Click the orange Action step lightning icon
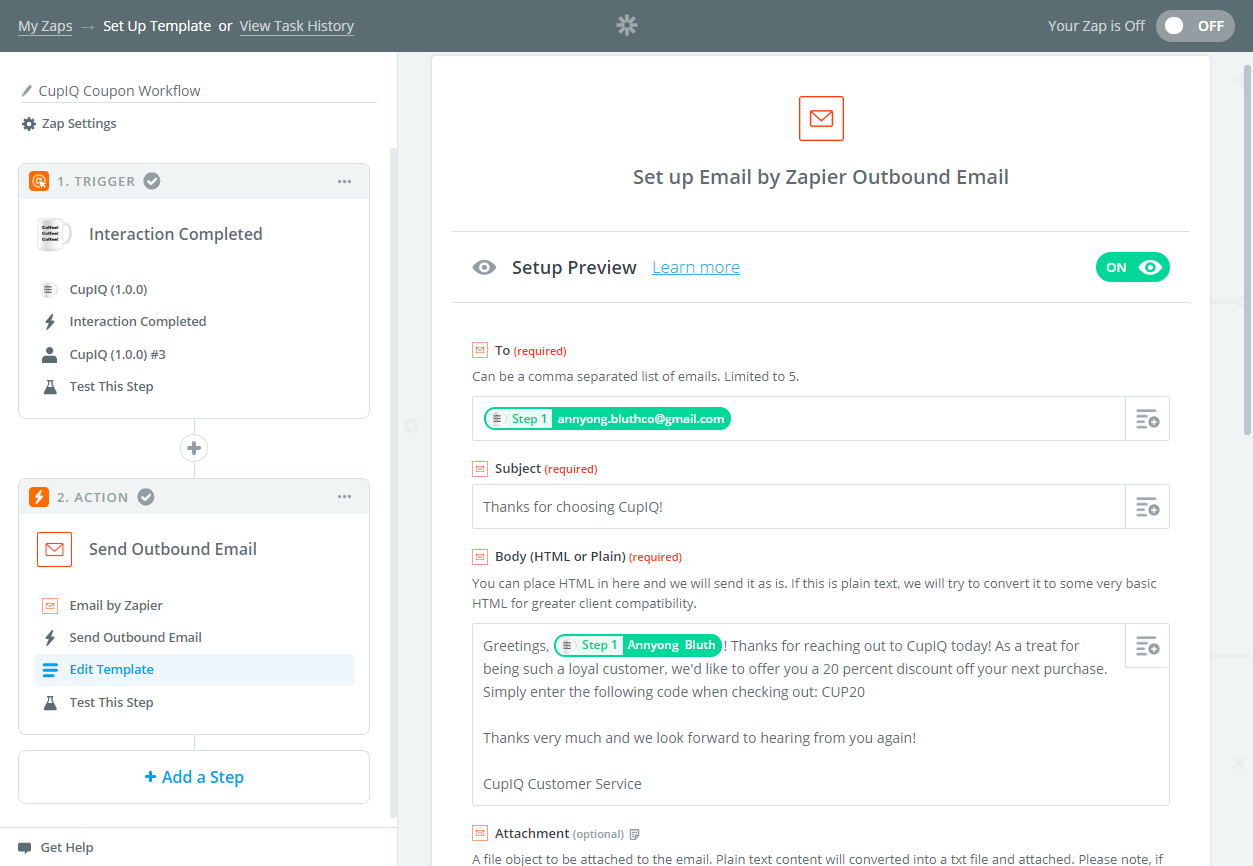 pos(39,497)
